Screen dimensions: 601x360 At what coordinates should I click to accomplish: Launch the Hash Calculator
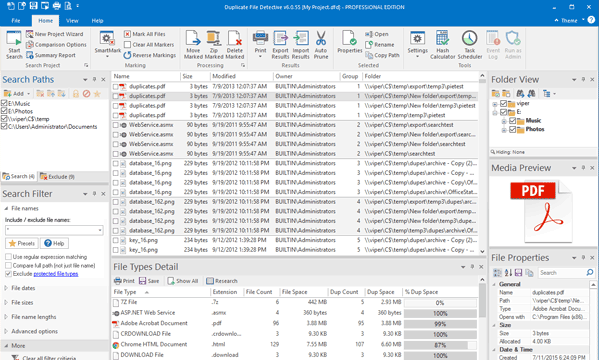442,45
